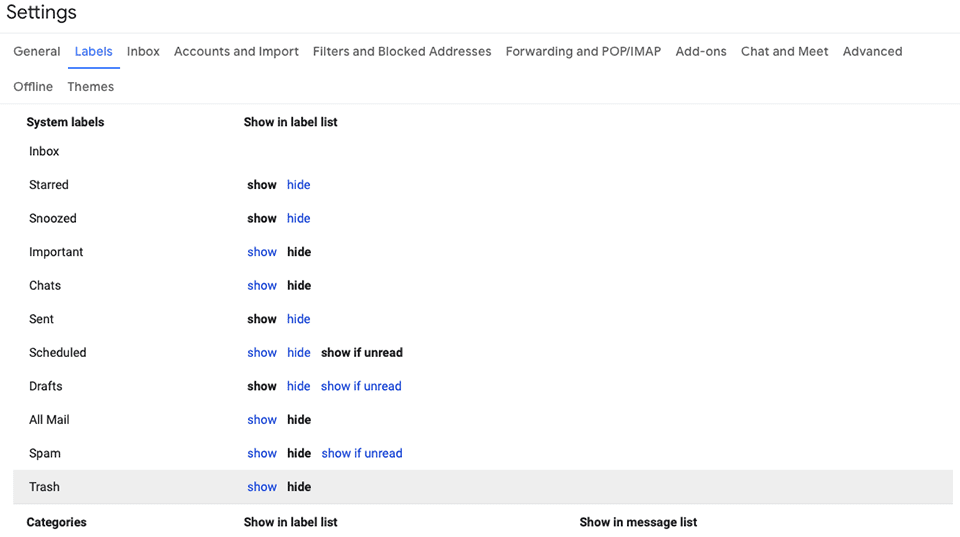Switch to the Advanced tab
Screen dimensions: 960x537
point(872,52)
